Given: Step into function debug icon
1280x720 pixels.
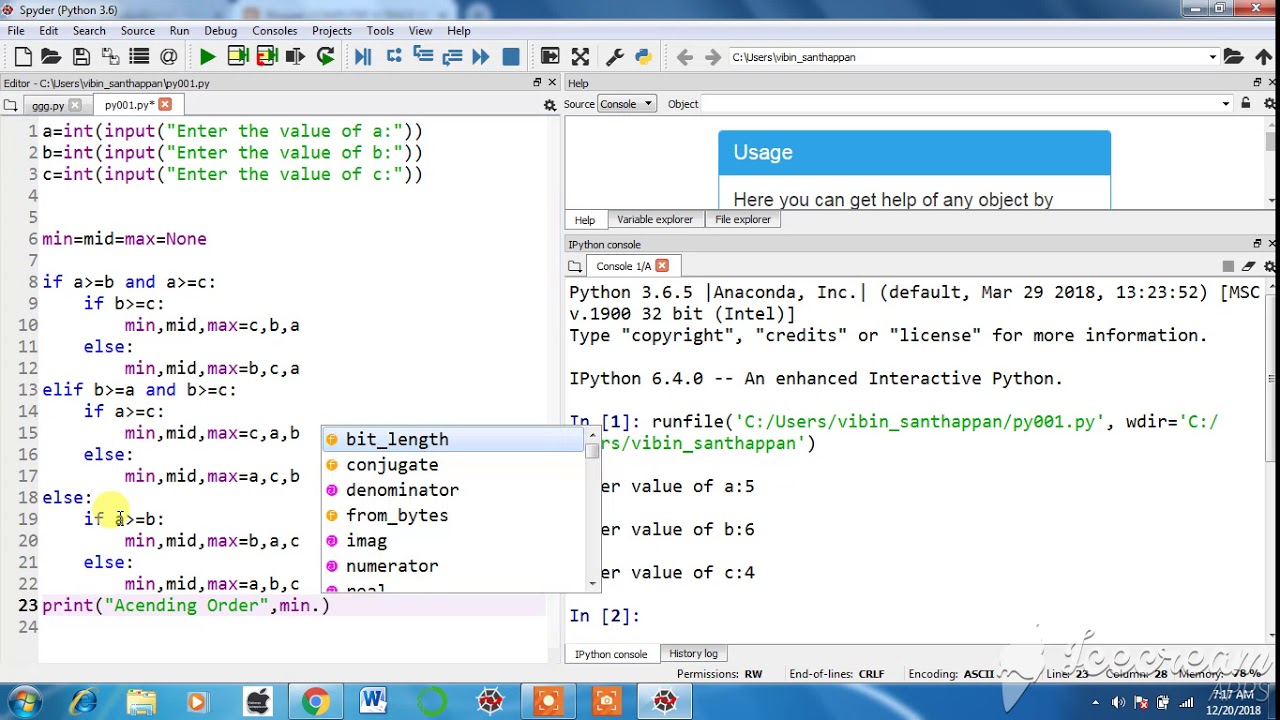Looking at the screenshot, I should coord(422,57).
